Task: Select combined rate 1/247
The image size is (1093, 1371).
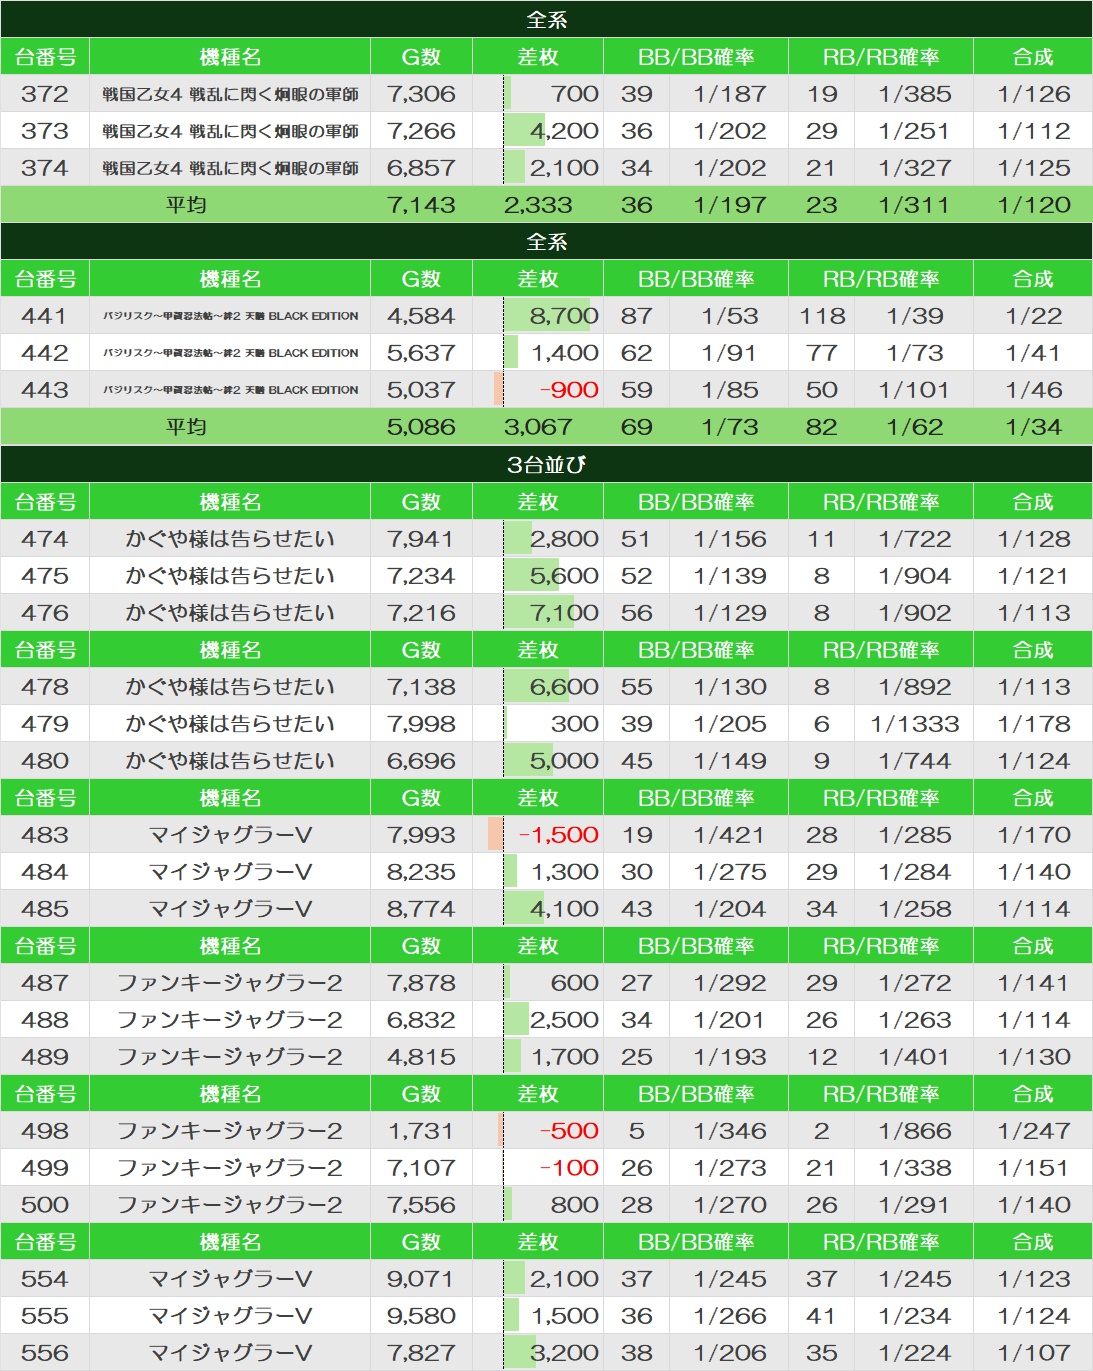Action: point(1034,1131)
